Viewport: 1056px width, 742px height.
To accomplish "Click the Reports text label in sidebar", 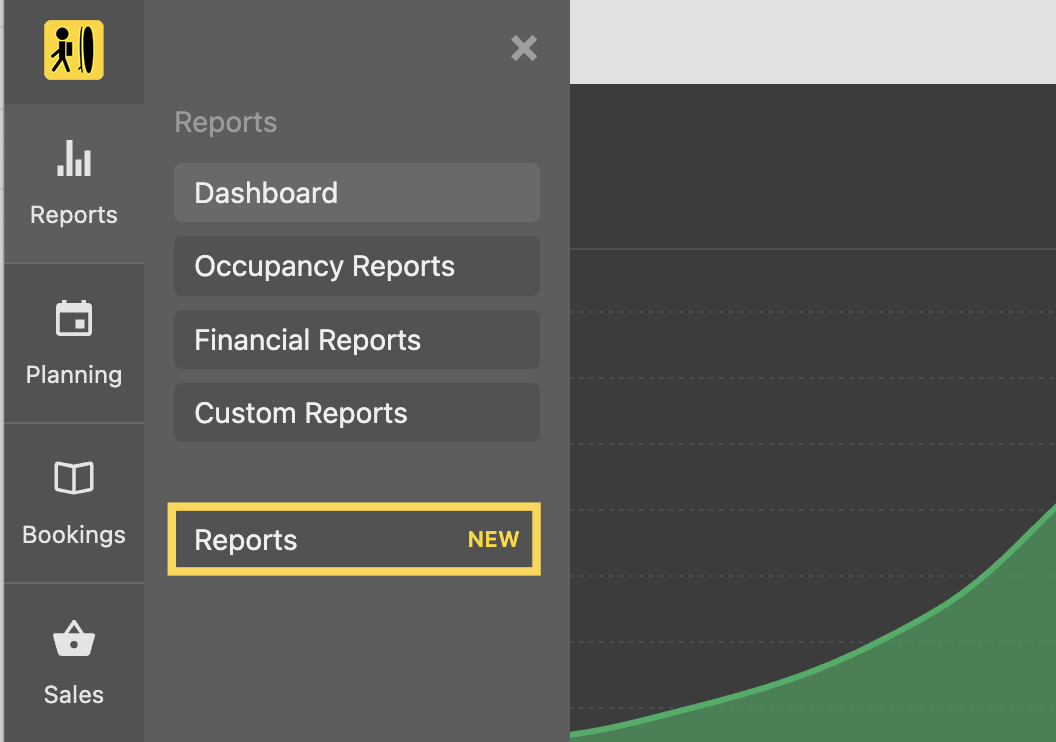I will click(x=74, y=215).
